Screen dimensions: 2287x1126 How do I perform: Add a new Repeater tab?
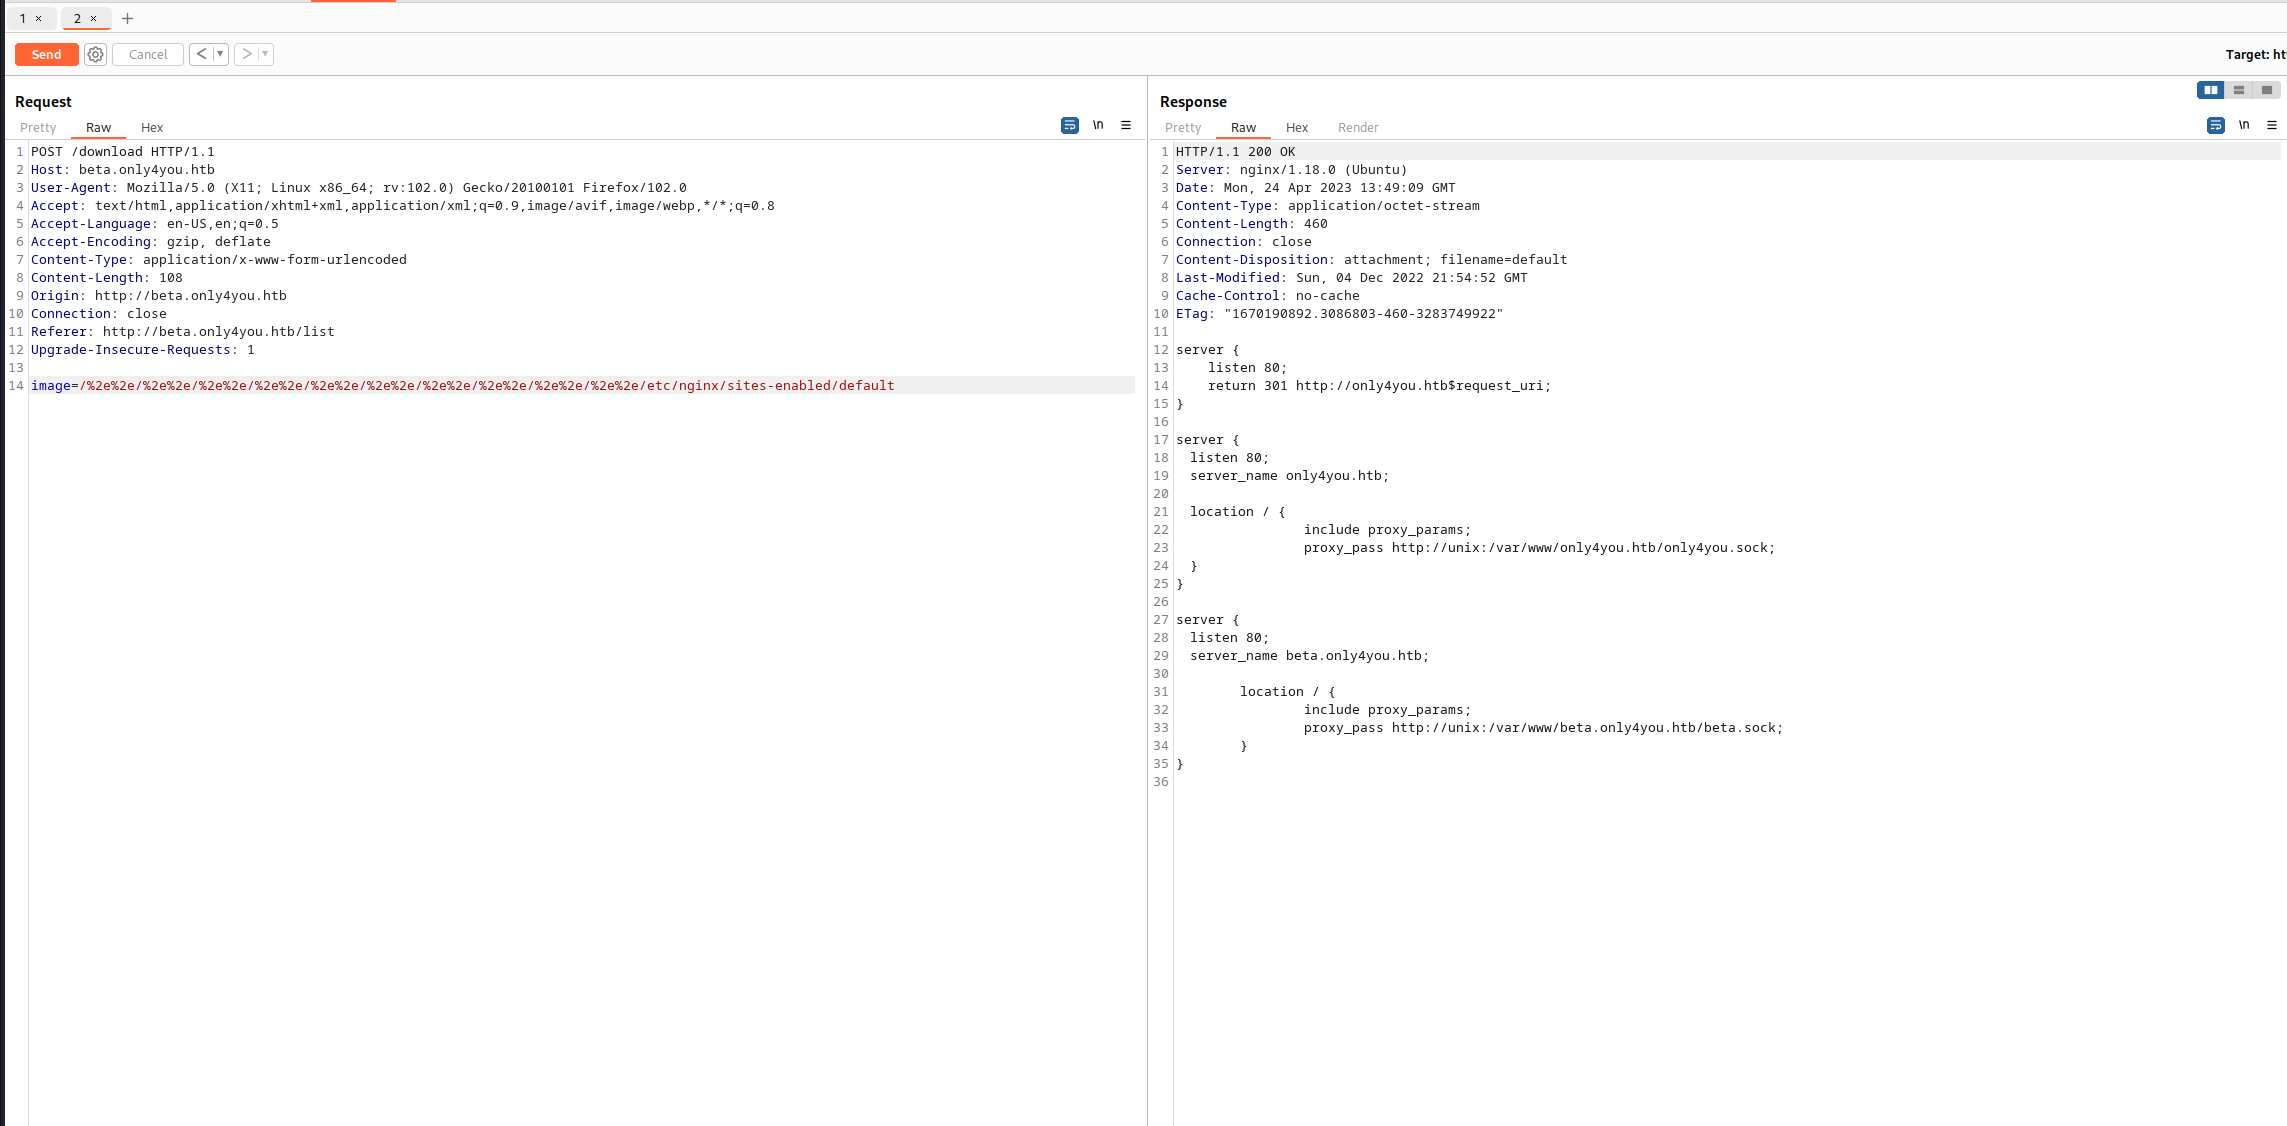[127, 18]
